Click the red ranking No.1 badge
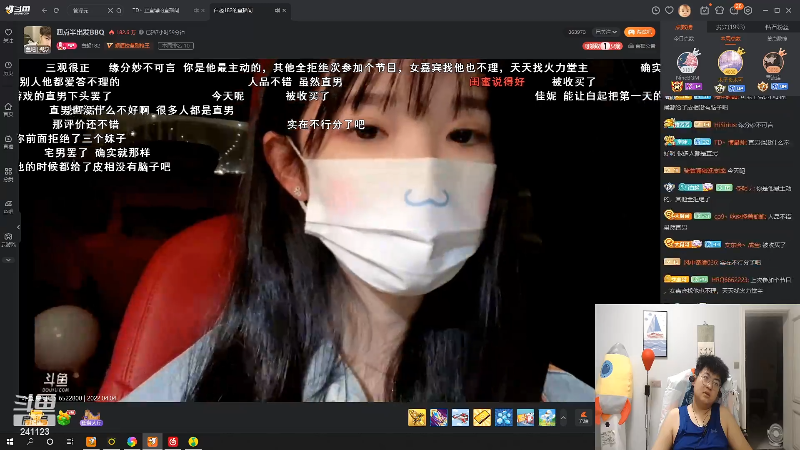 coord(603,46)
